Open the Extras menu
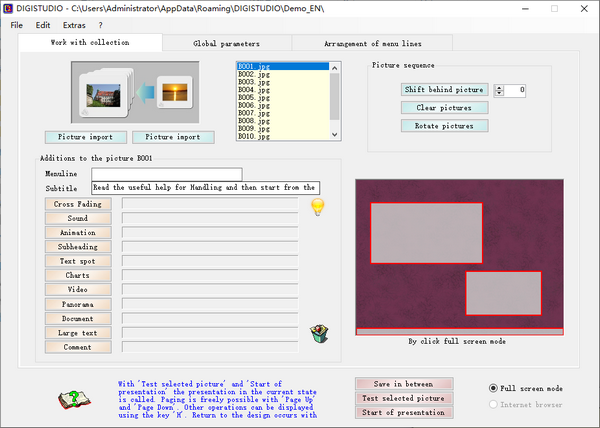The image size is (600, 428). (74, 25)
